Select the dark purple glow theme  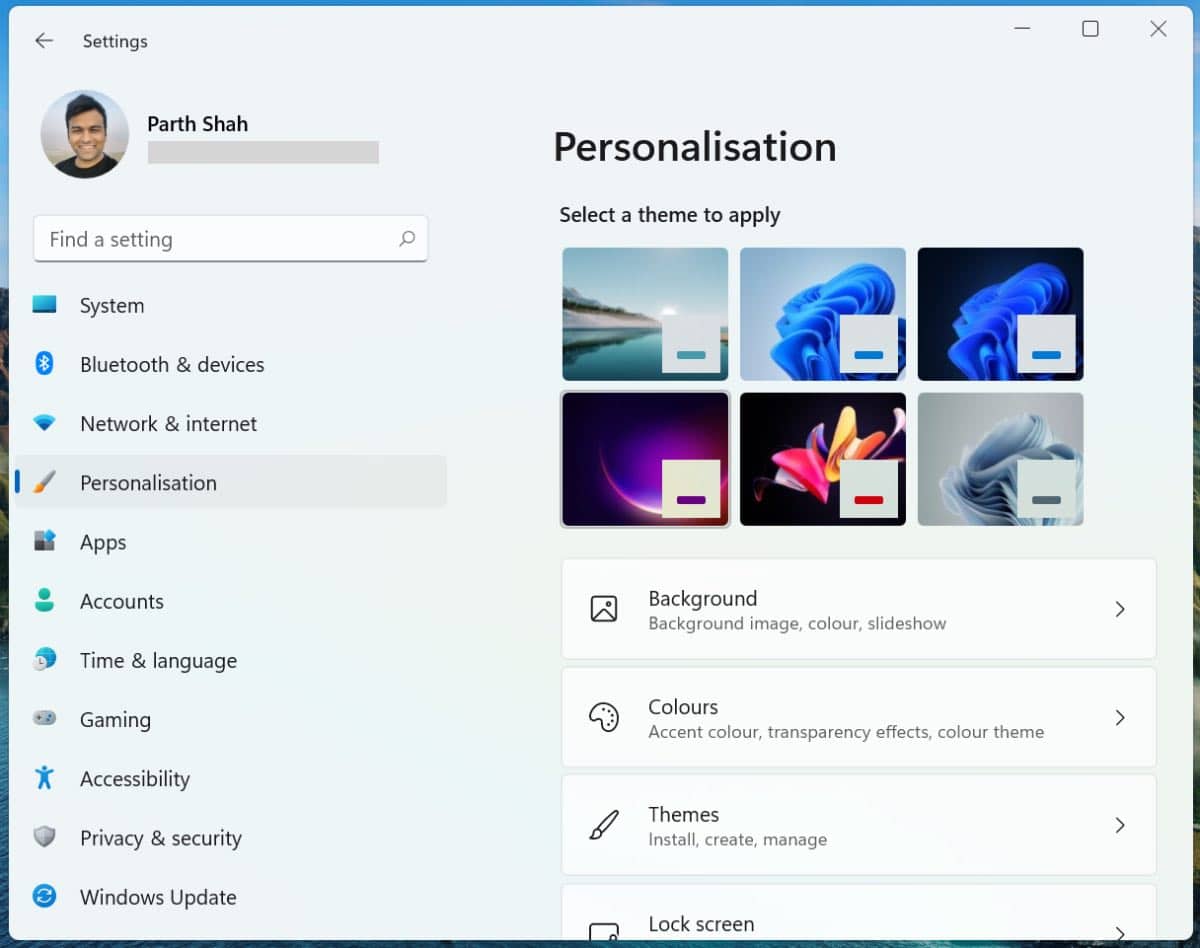(645, 458)
